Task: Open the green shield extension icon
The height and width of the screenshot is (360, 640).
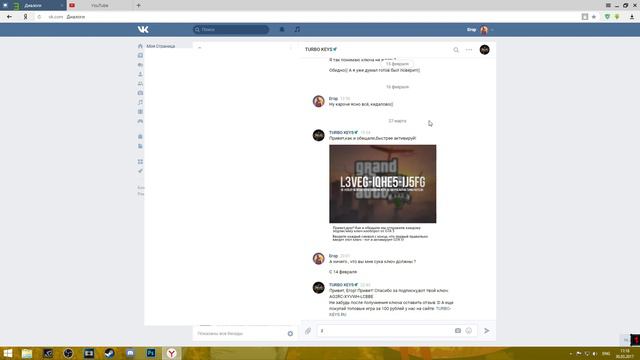Action: click(x=607, y=17)
